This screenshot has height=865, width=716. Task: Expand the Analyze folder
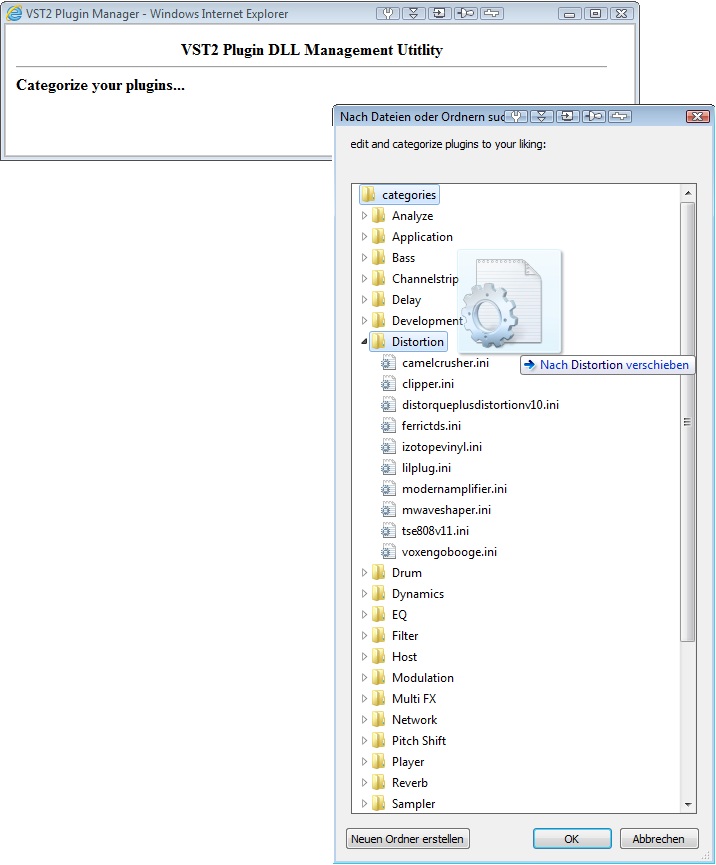coord(364,216)
